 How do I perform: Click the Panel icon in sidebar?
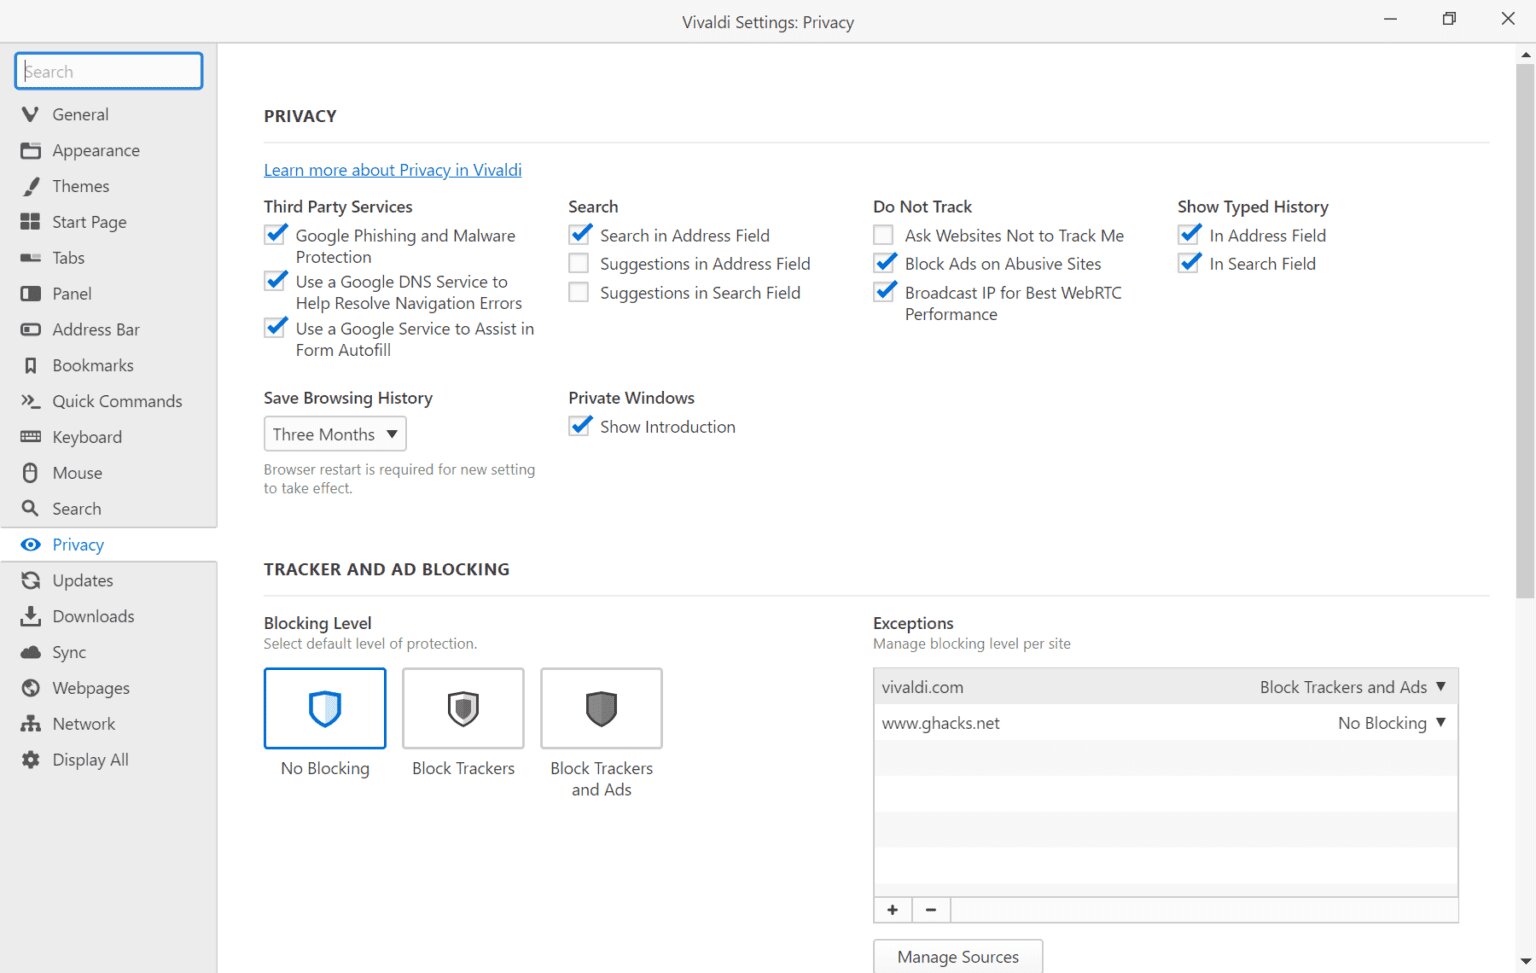pos(31,294)
